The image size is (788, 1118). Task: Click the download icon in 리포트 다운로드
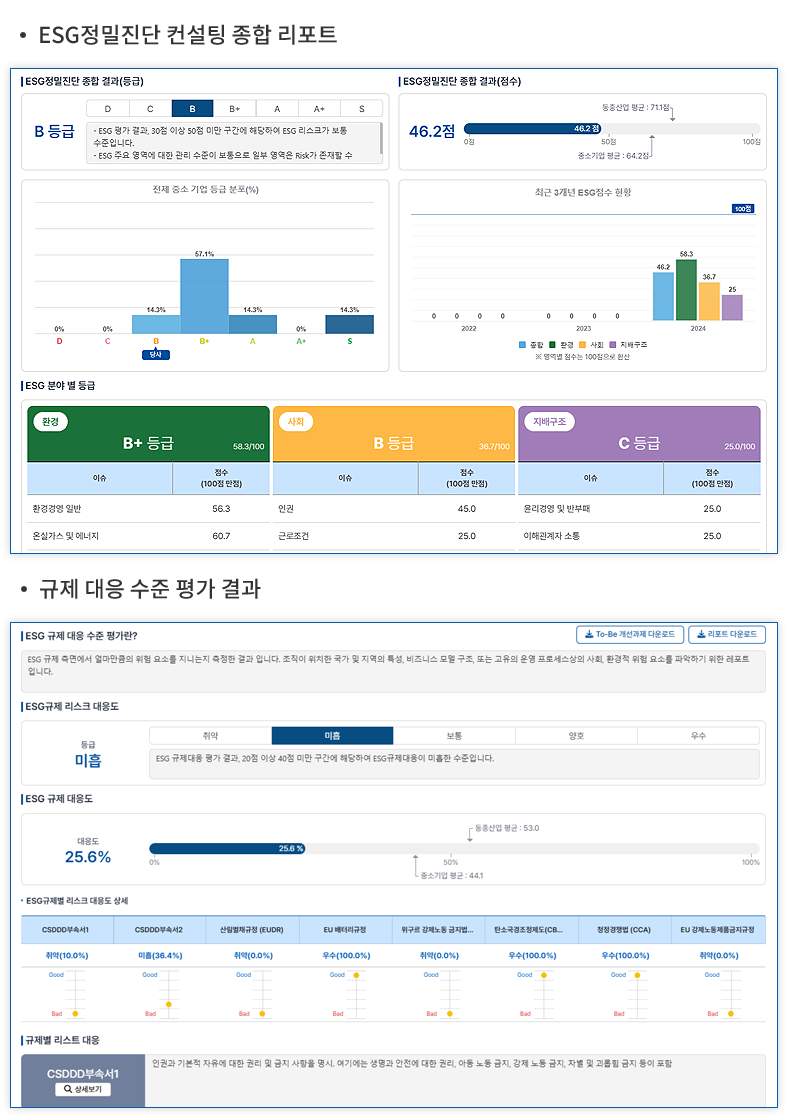(701, 634)
